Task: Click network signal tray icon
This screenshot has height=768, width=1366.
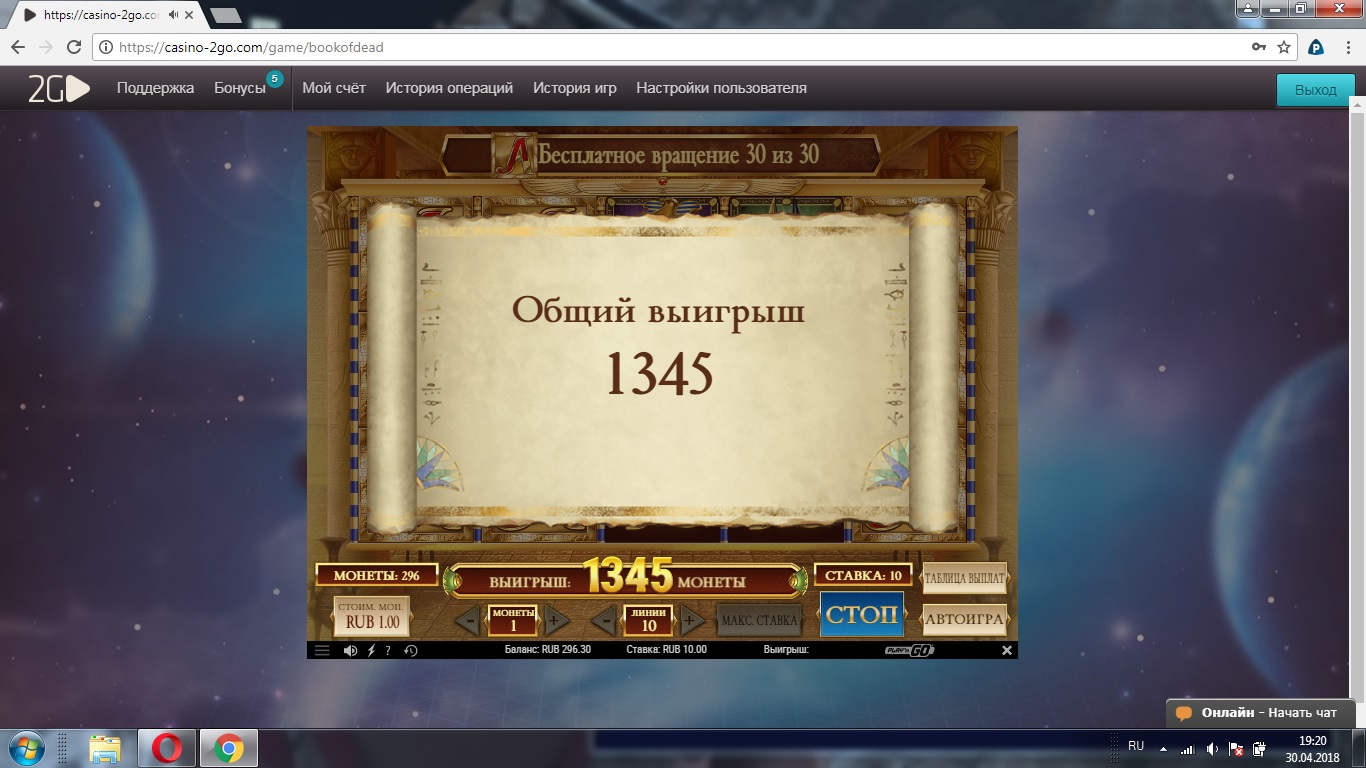Action: coord(1187,748)
